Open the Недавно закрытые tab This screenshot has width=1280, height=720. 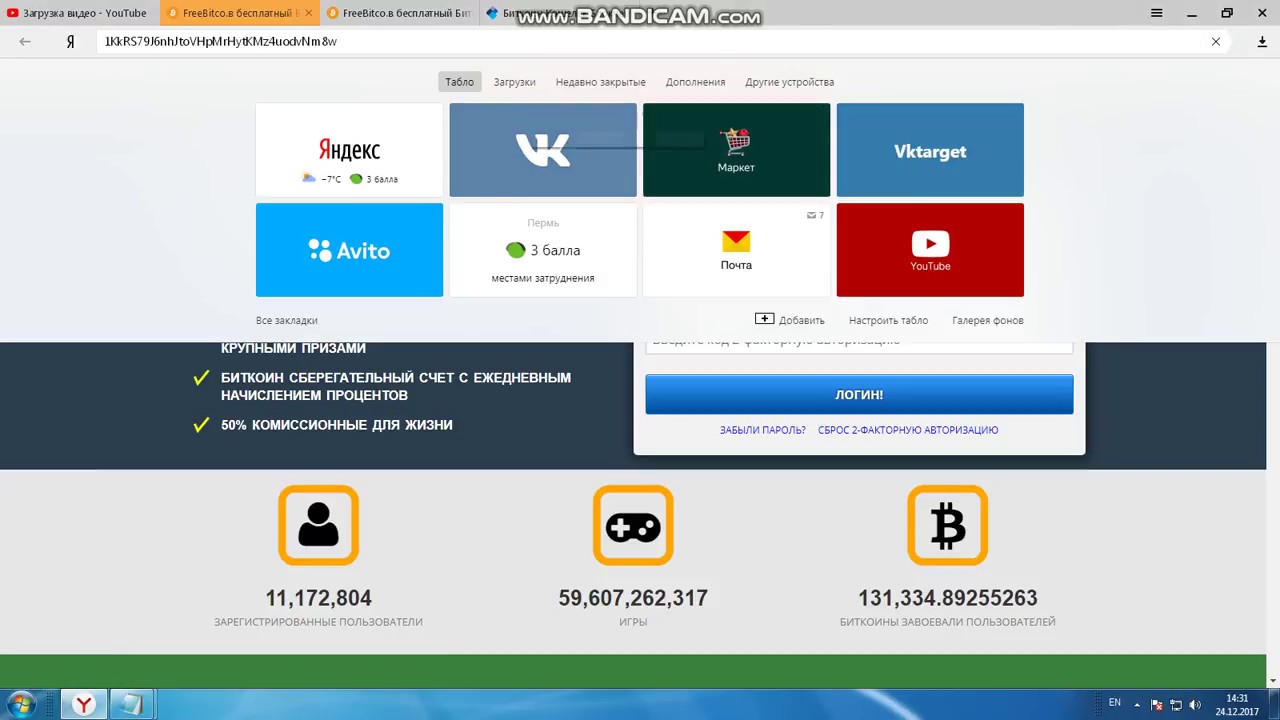coord(600,82)
